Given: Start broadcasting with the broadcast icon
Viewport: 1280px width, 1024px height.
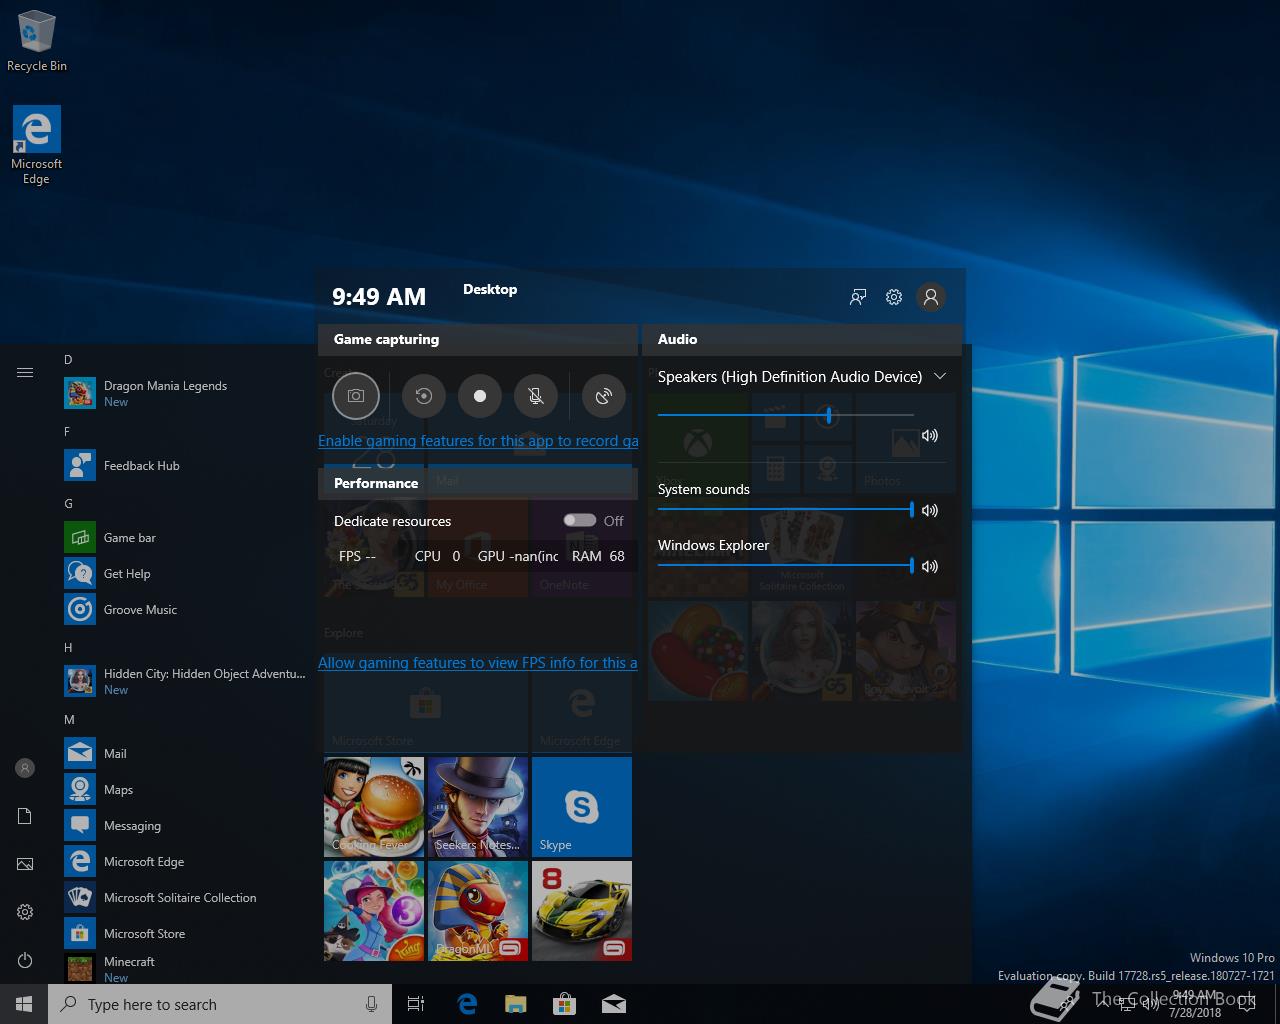Looking at the screenshot, I should click(x=604, y=396).
